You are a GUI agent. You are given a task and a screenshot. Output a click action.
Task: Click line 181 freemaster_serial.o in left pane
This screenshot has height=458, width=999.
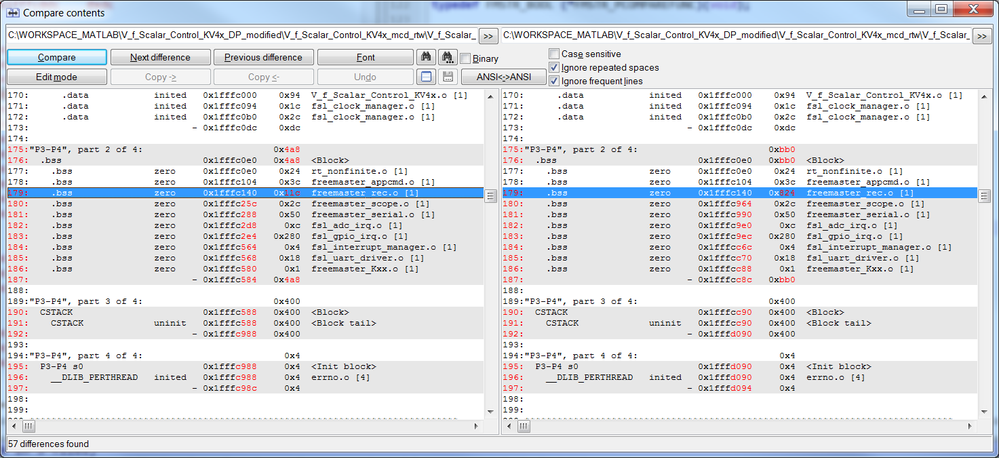tap(245, 214)
